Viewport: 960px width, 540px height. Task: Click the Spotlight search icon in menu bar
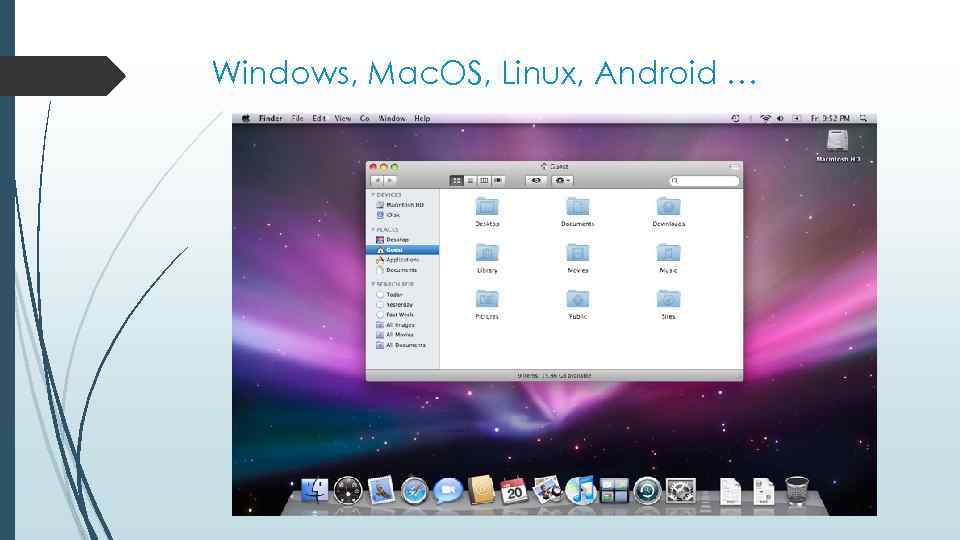[863, 118]
